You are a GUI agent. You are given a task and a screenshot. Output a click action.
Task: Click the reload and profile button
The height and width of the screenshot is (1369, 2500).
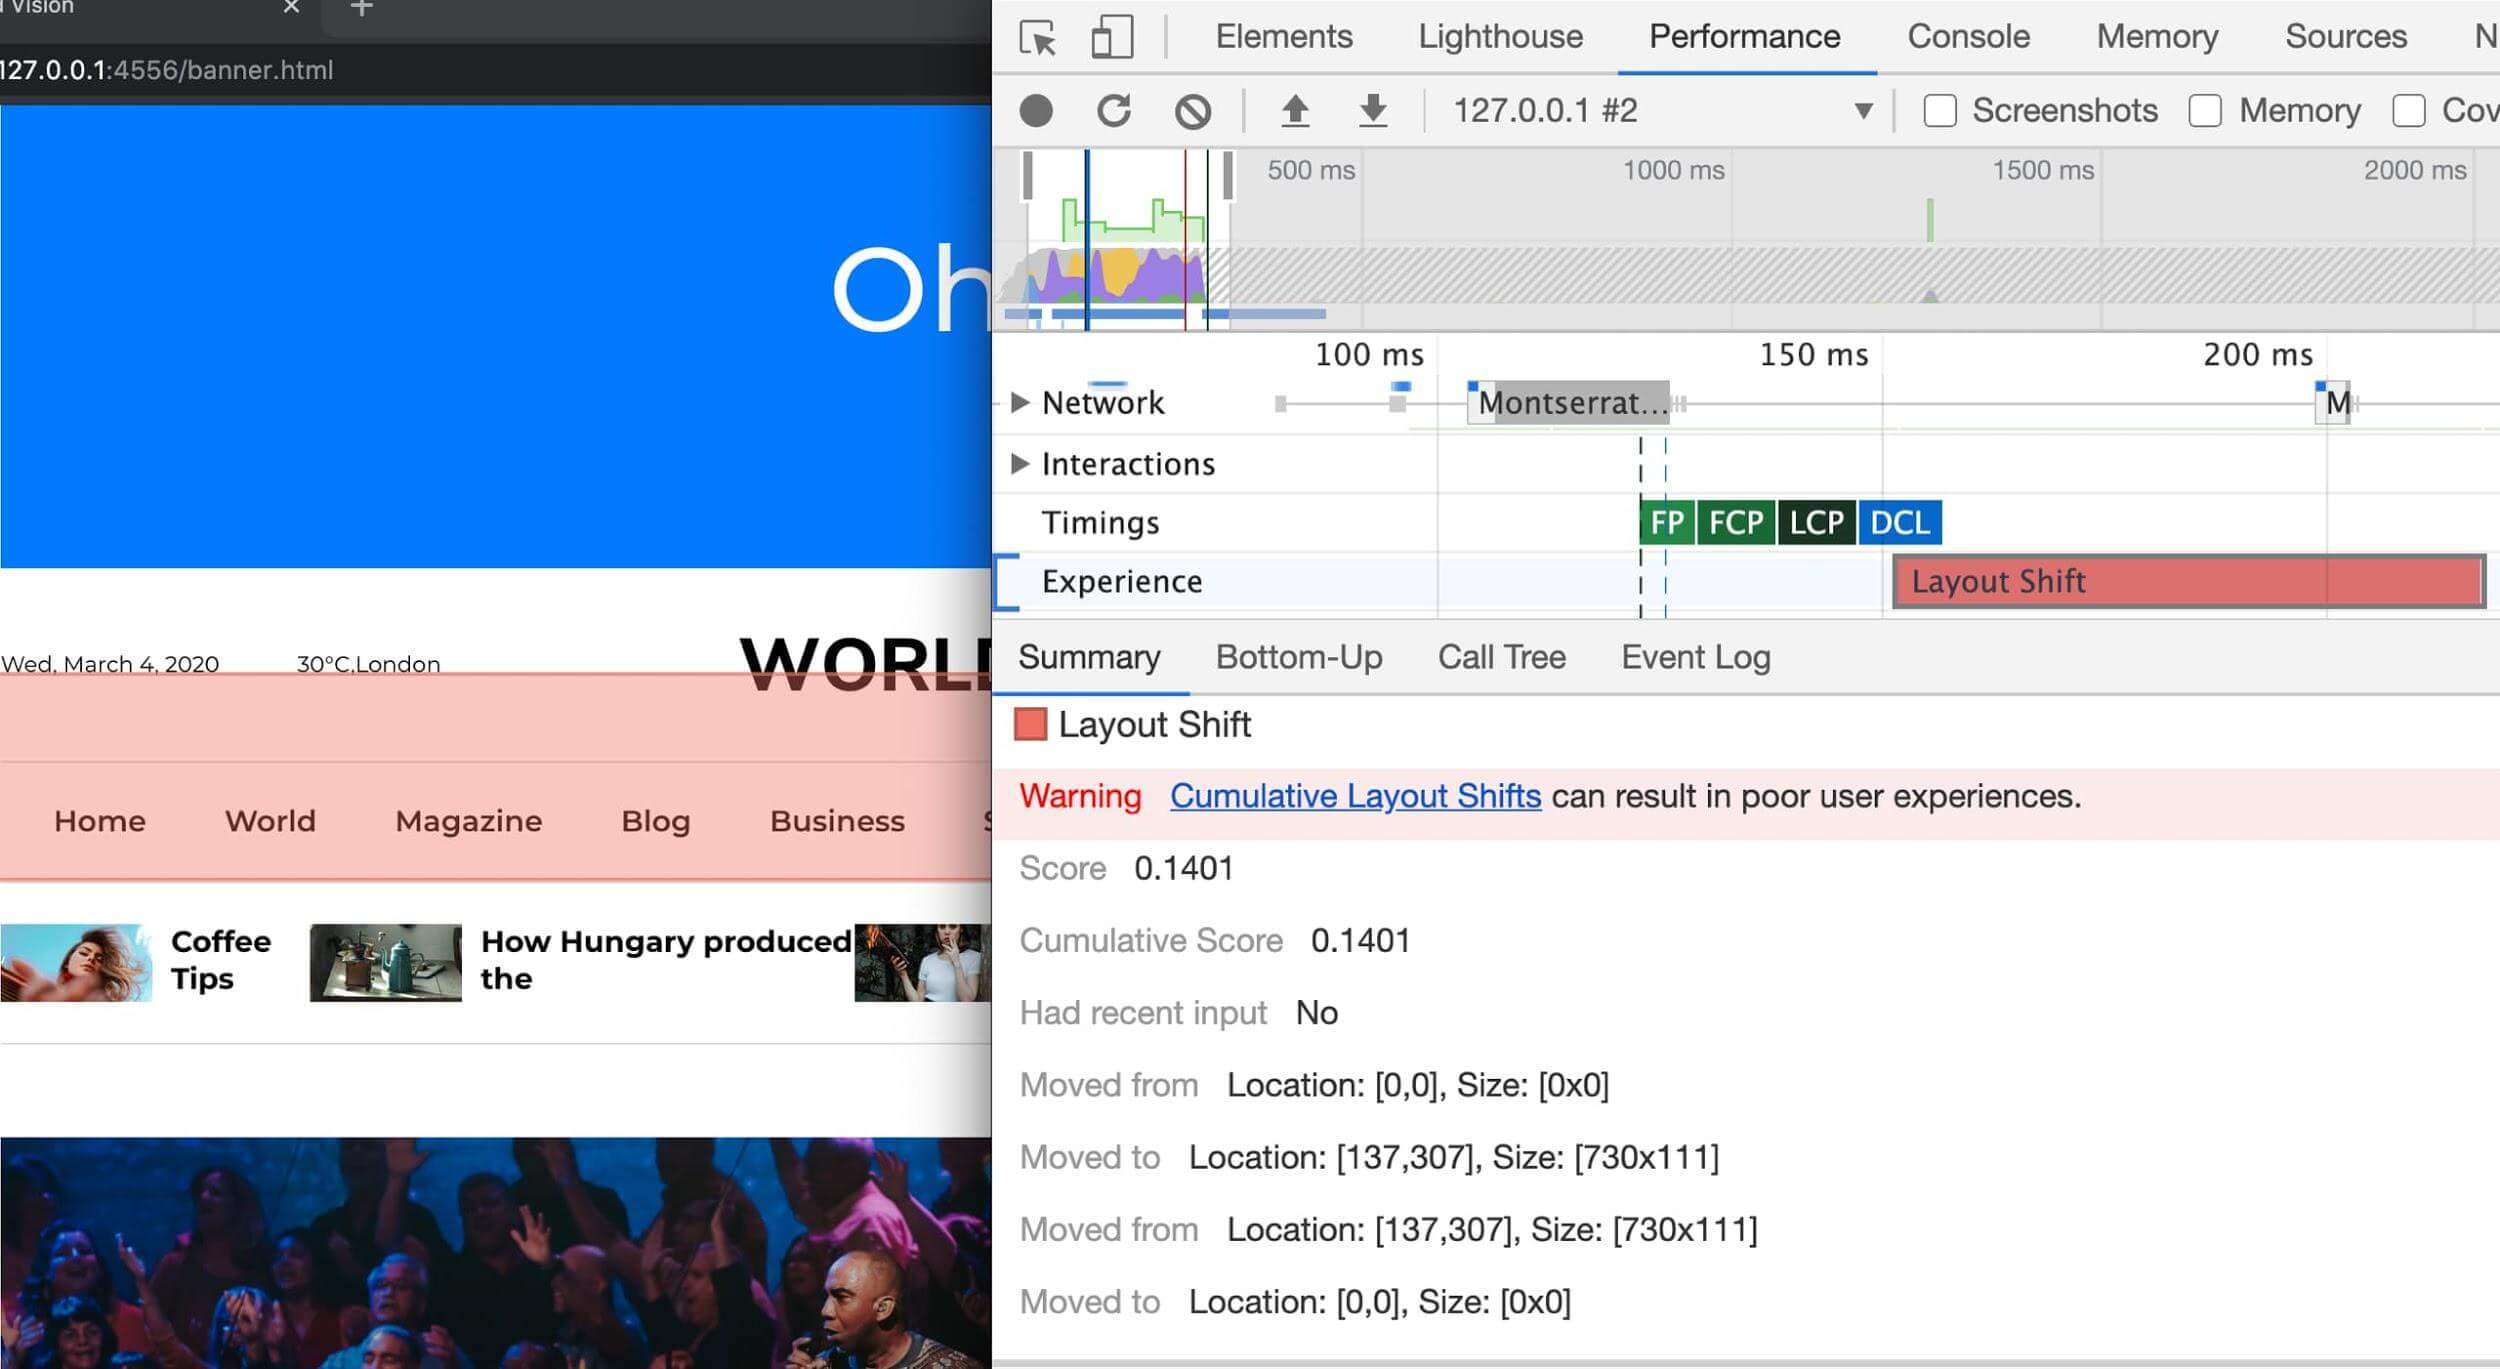tap(1114, 110)
